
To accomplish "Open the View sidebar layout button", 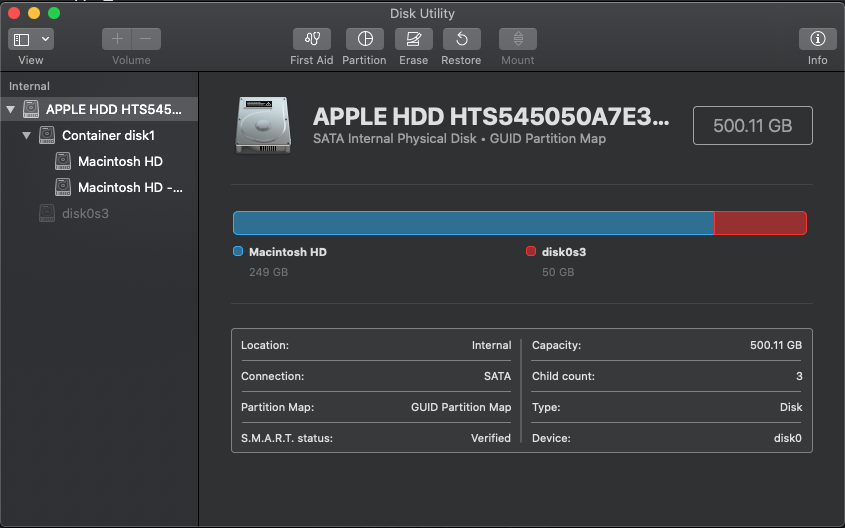I will click(22, 39).
